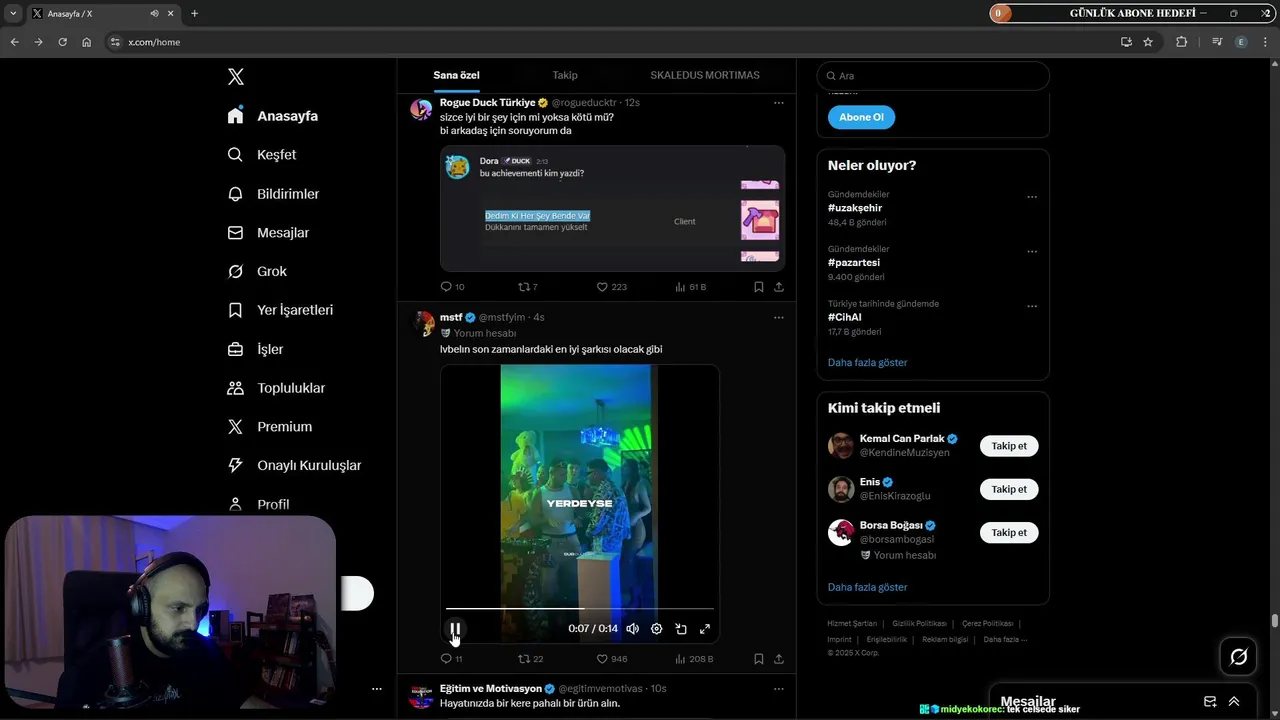
Task: Open more options for #CihAI trend
Action: 1032,306
